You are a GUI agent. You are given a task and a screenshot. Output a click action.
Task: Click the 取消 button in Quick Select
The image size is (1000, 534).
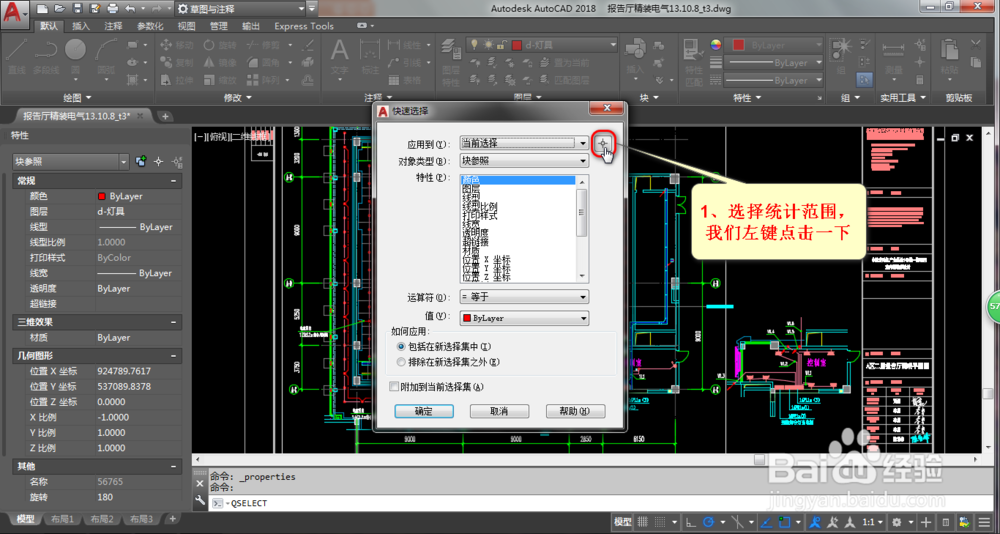[499, 412]
